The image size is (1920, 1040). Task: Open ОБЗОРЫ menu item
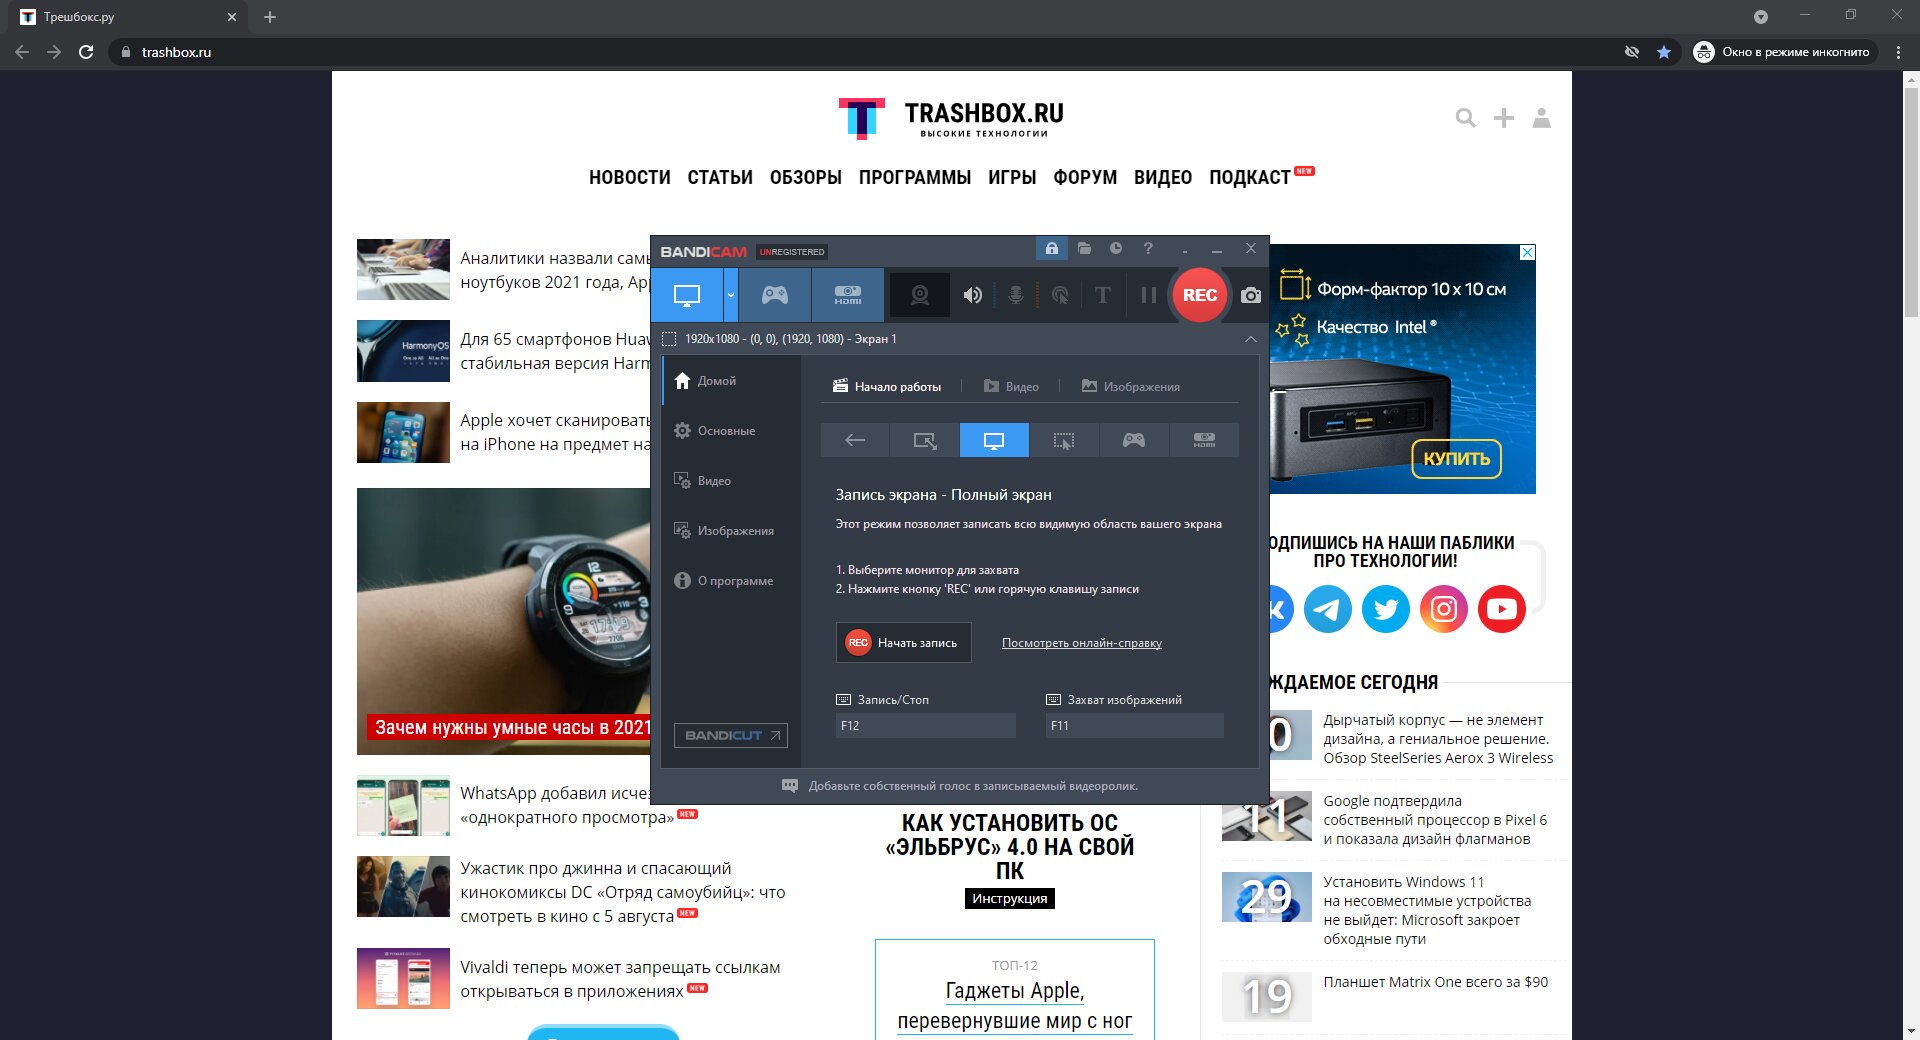[806, 178]
